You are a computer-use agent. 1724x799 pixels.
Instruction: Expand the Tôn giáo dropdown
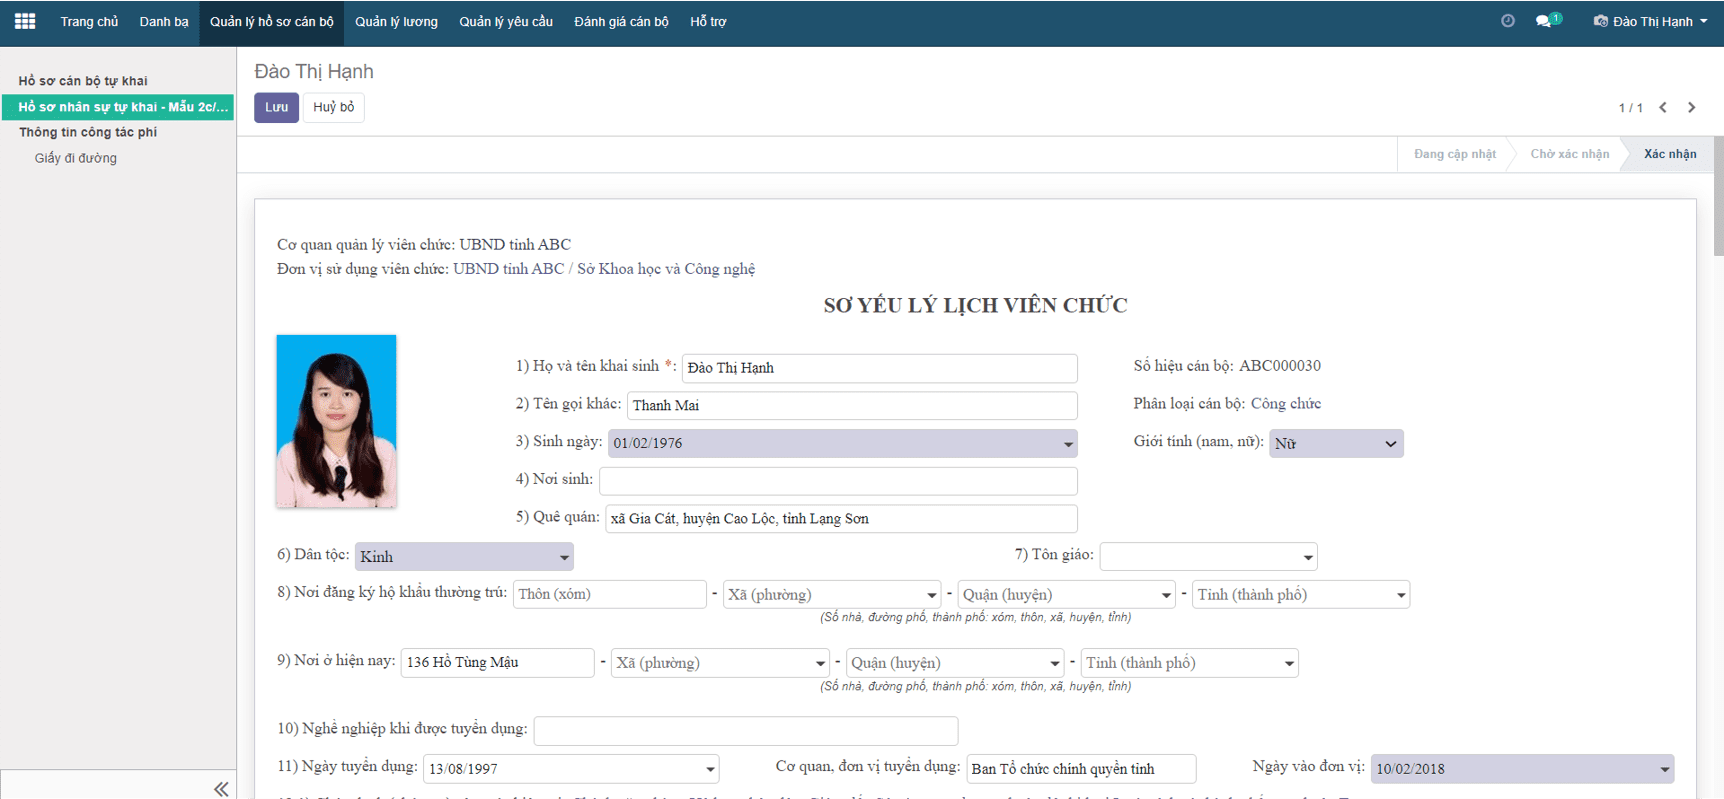click(x=1208, y=556)
